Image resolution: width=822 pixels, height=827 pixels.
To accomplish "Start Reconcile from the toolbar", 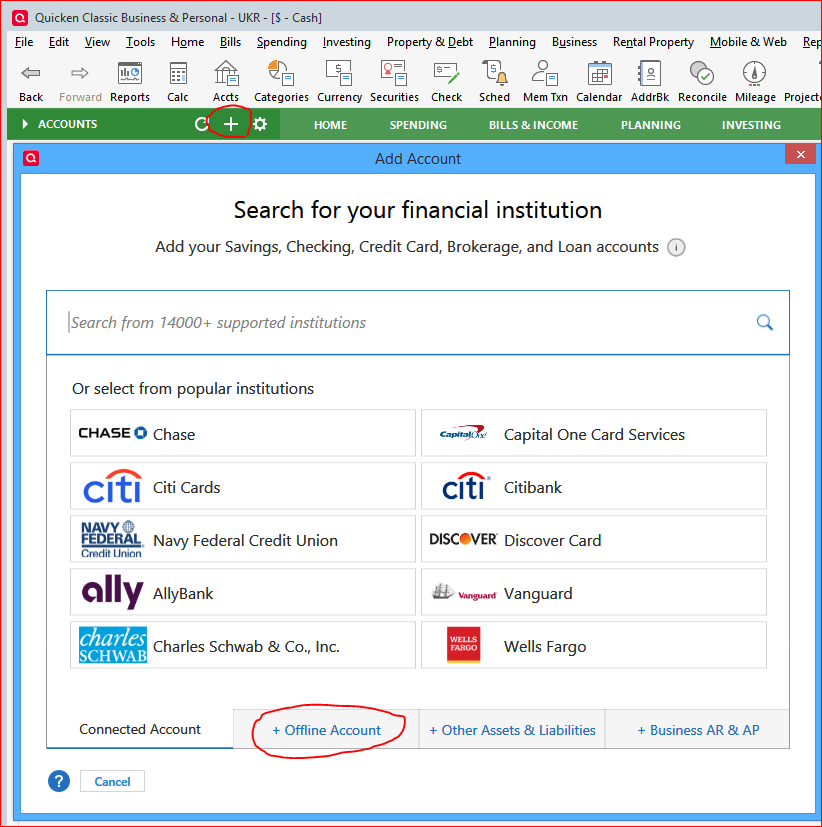I will click(x=702, y=81).
